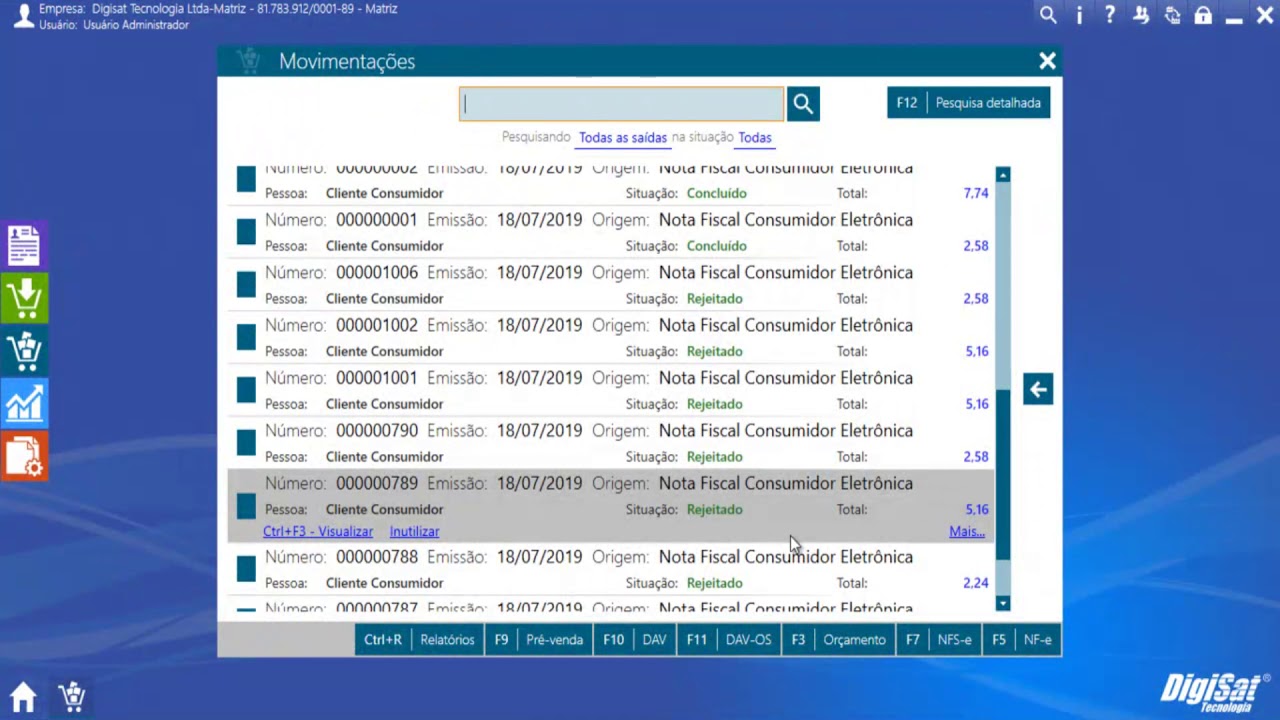Screen dimensions: 1280x720
Task: Open the F7 NFS-e button
Action: pos(938,640)
